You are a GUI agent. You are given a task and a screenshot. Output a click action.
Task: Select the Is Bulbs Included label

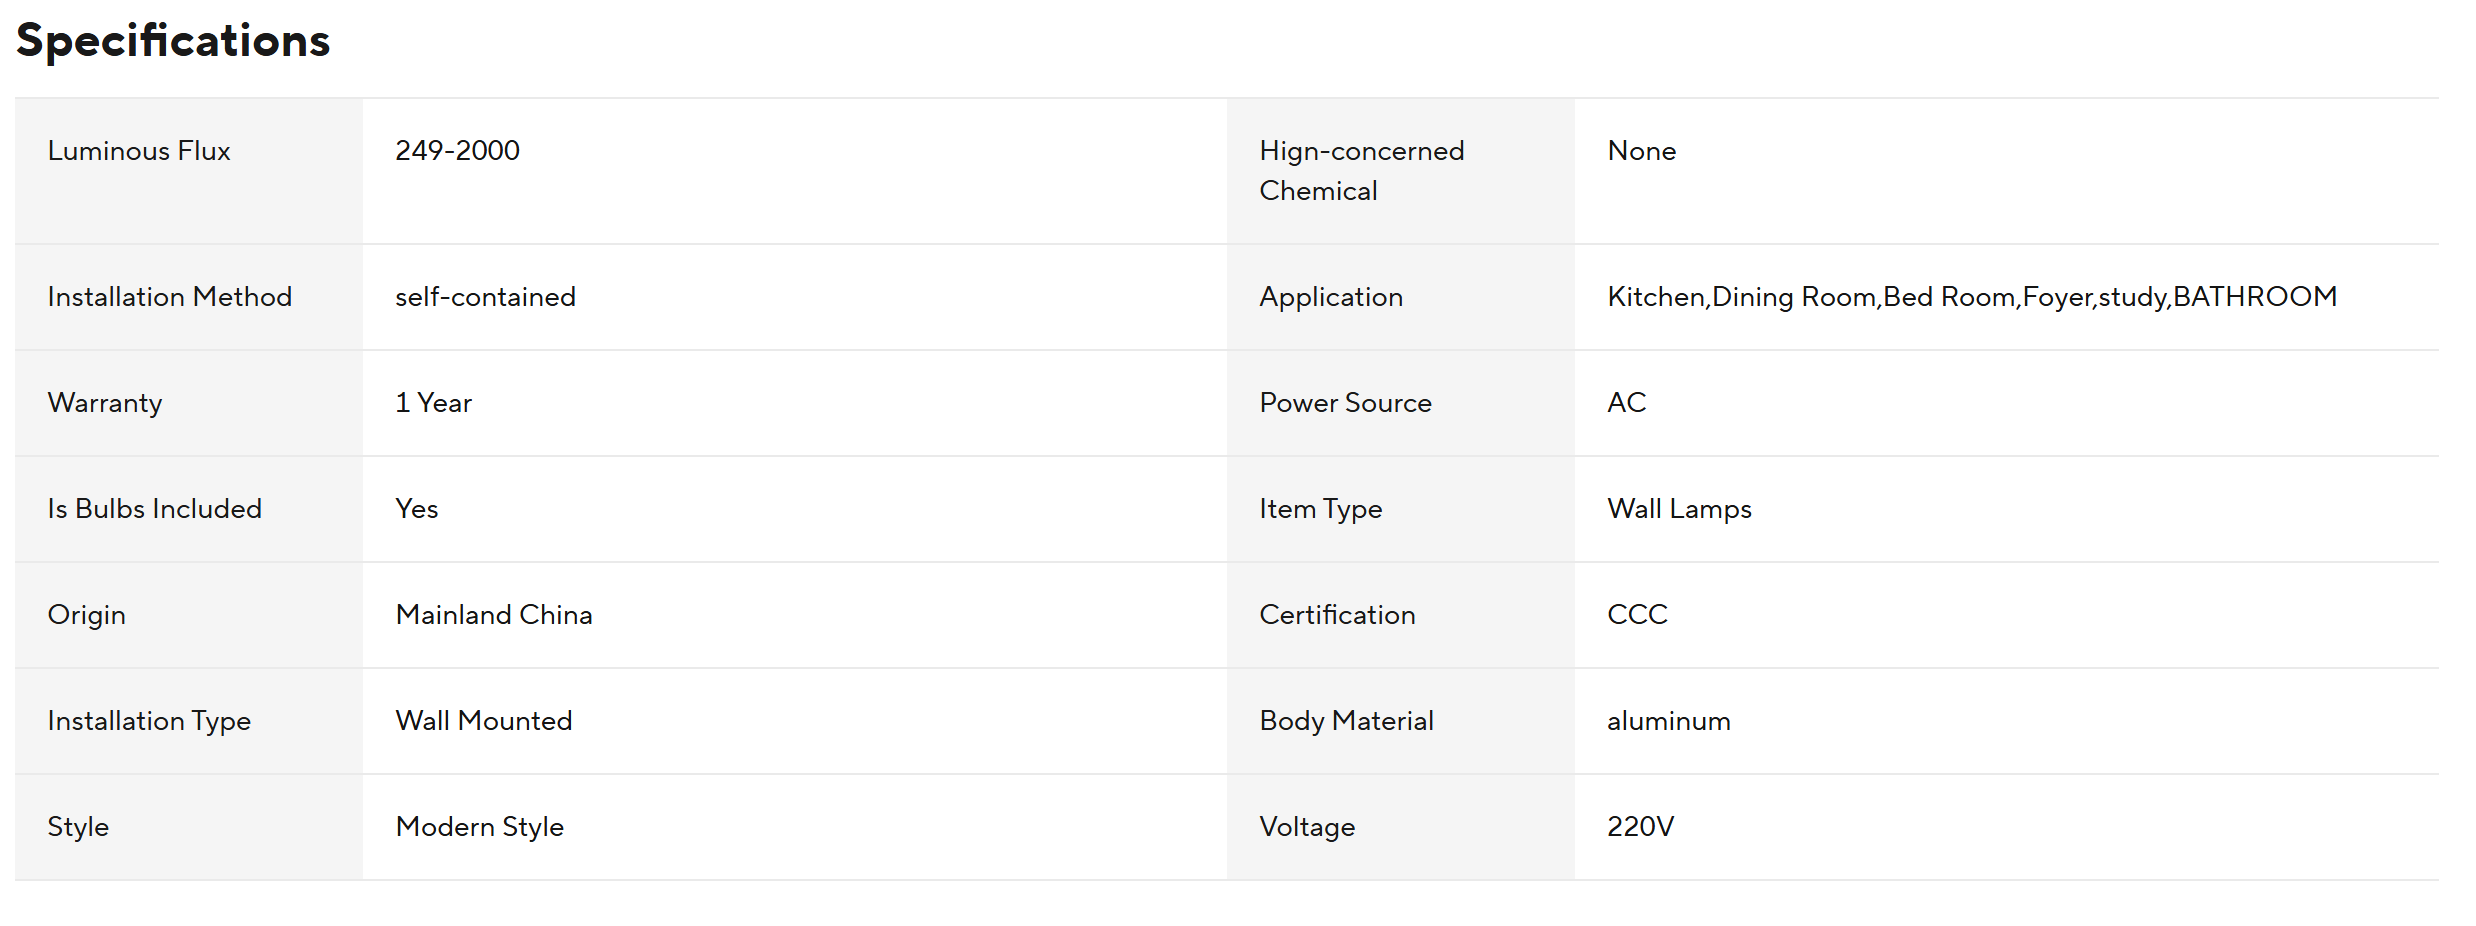[x=155, y=509]
